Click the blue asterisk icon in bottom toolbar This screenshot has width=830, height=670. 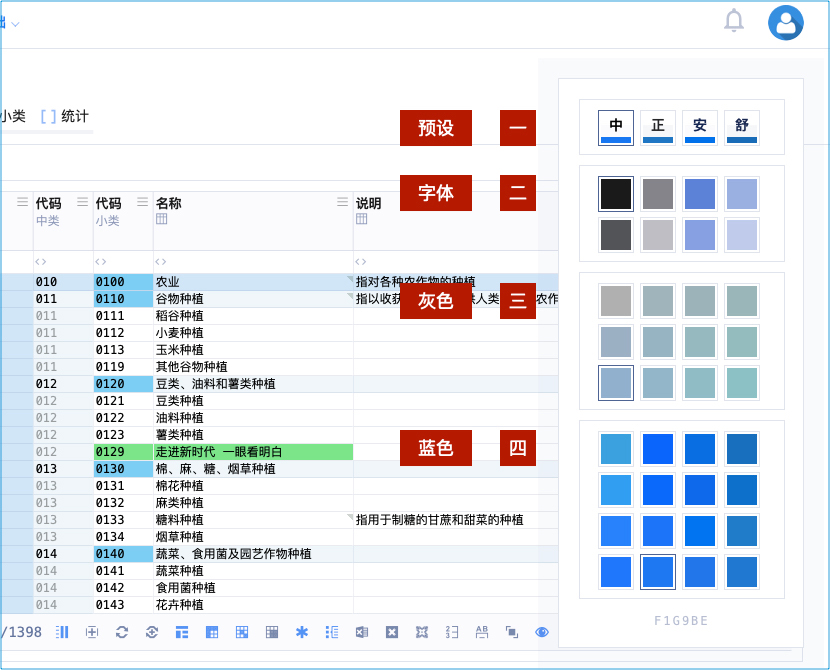(x=301, y=632)
